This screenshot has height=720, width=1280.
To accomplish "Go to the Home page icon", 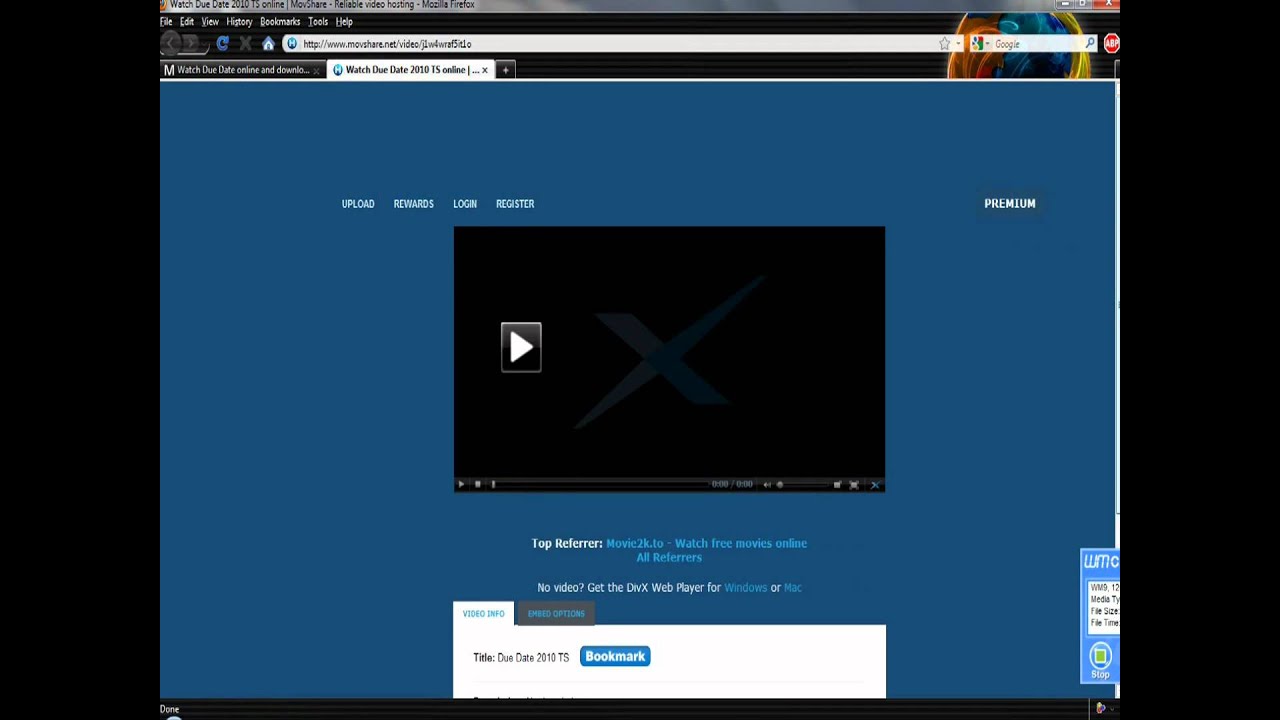I will (268, 44).
